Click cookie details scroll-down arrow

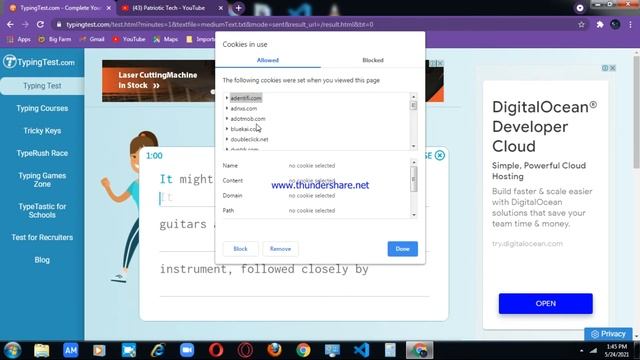point(413,215)
